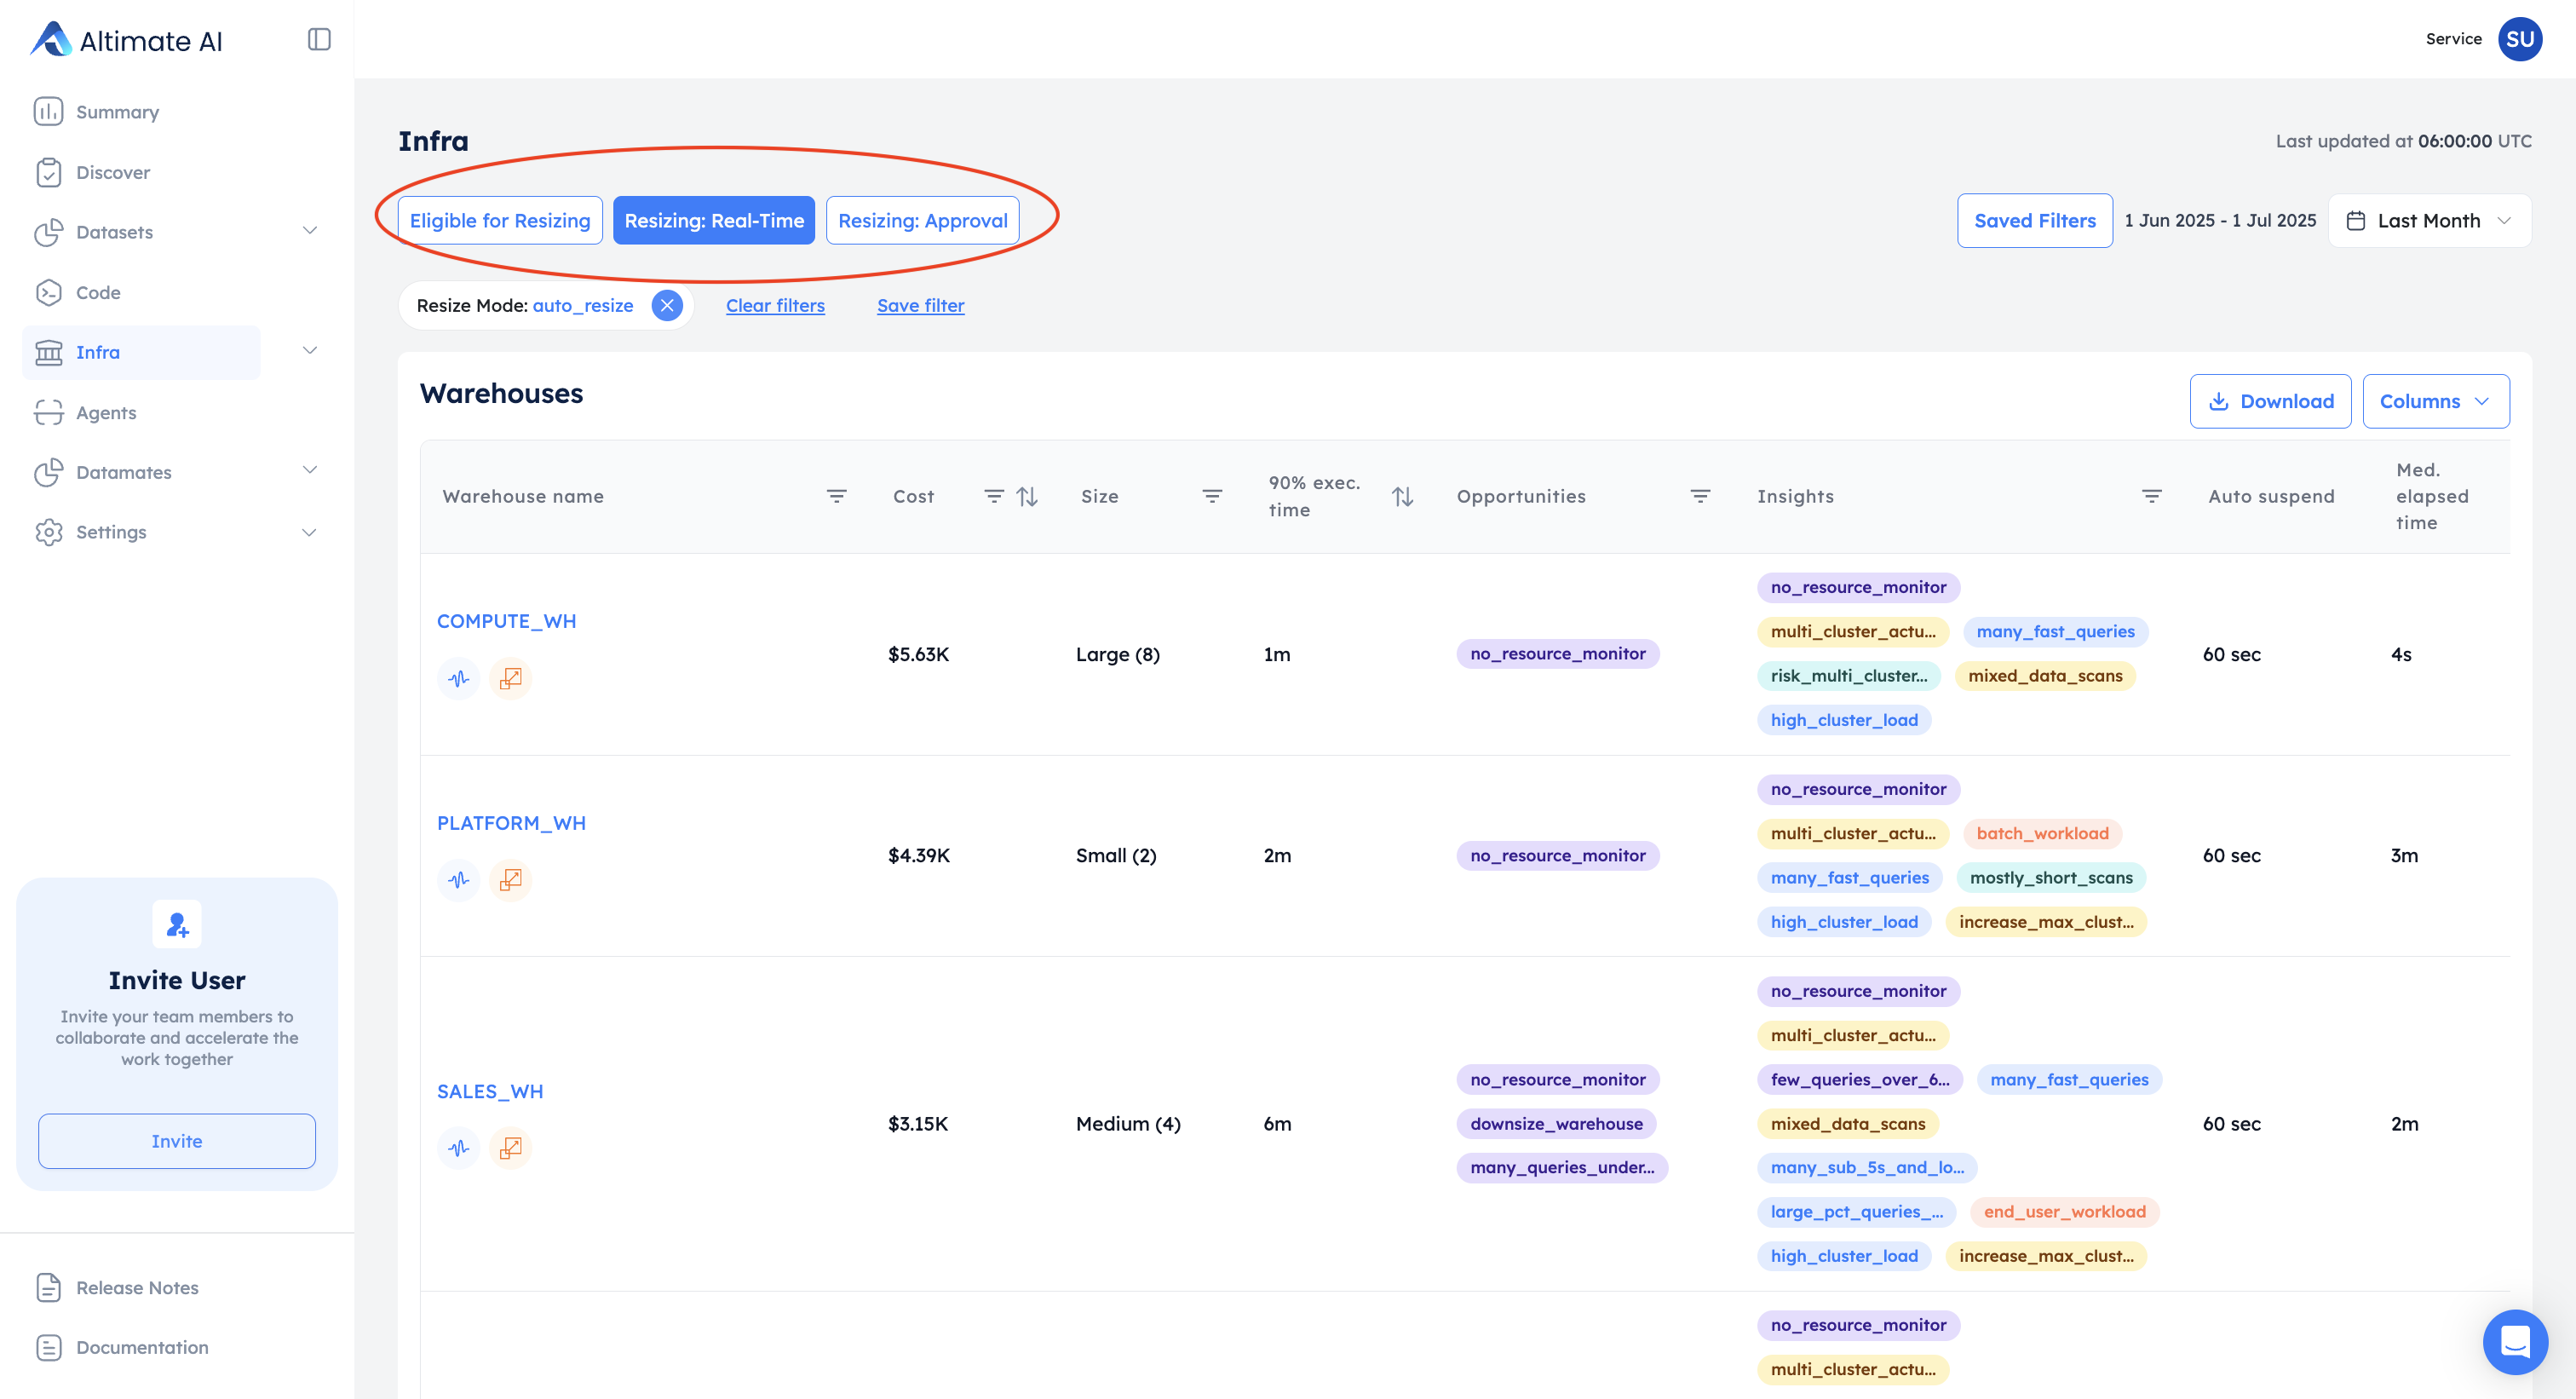Viewport: 2576px width, 1399px height.
Task: Open the COMPUTE_WH warehouse link
Action: [506, 621]
